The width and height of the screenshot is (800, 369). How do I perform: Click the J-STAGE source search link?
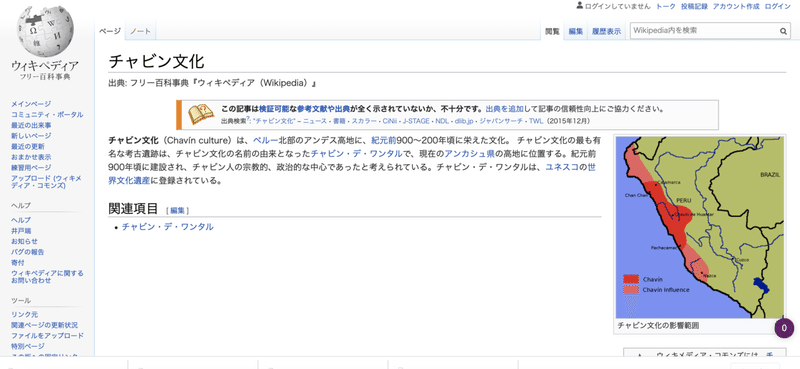pos(416,121)
